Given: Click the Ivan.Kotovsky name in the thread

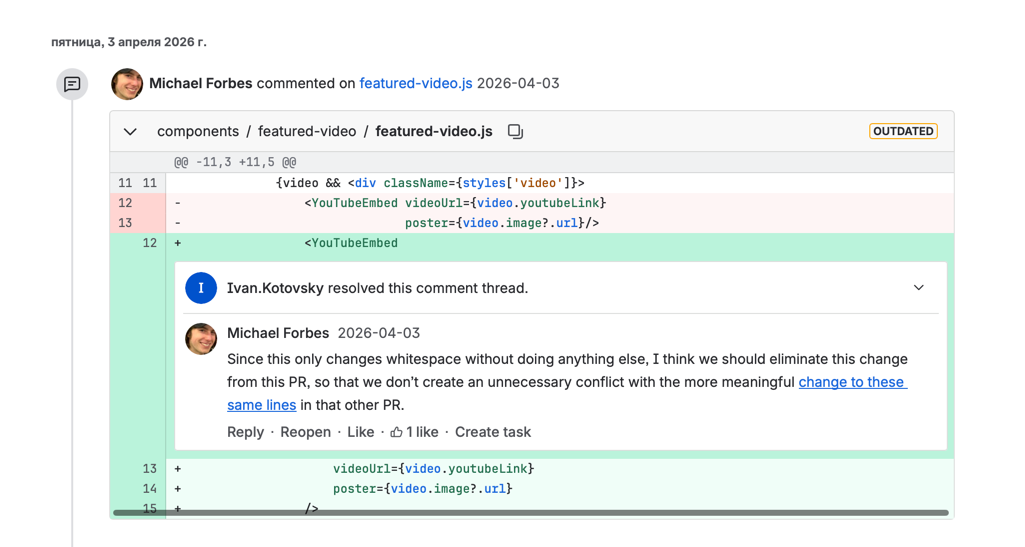Looking at the screenshot, I should click(x=275, y=288).
